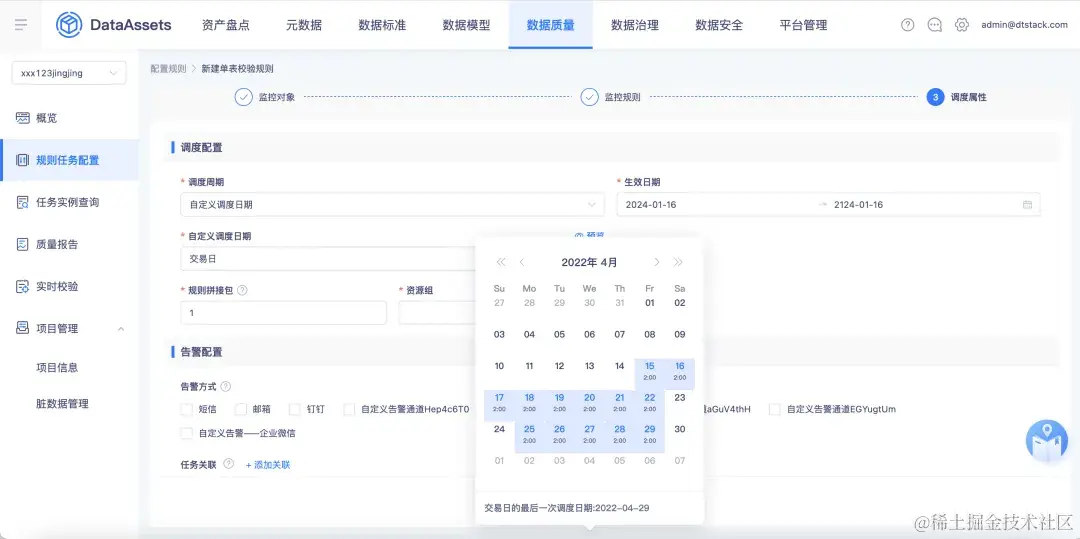Click help icon next to 规则拼接包

[x=242, y=290]
